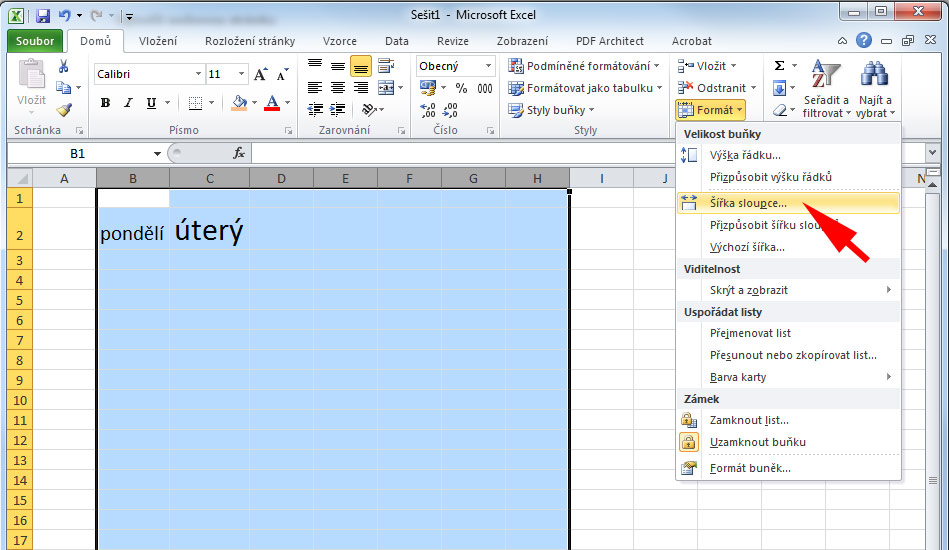Open the Soubor file tab
The width and height of the screenshot is (949, 550).
[34, 41]
